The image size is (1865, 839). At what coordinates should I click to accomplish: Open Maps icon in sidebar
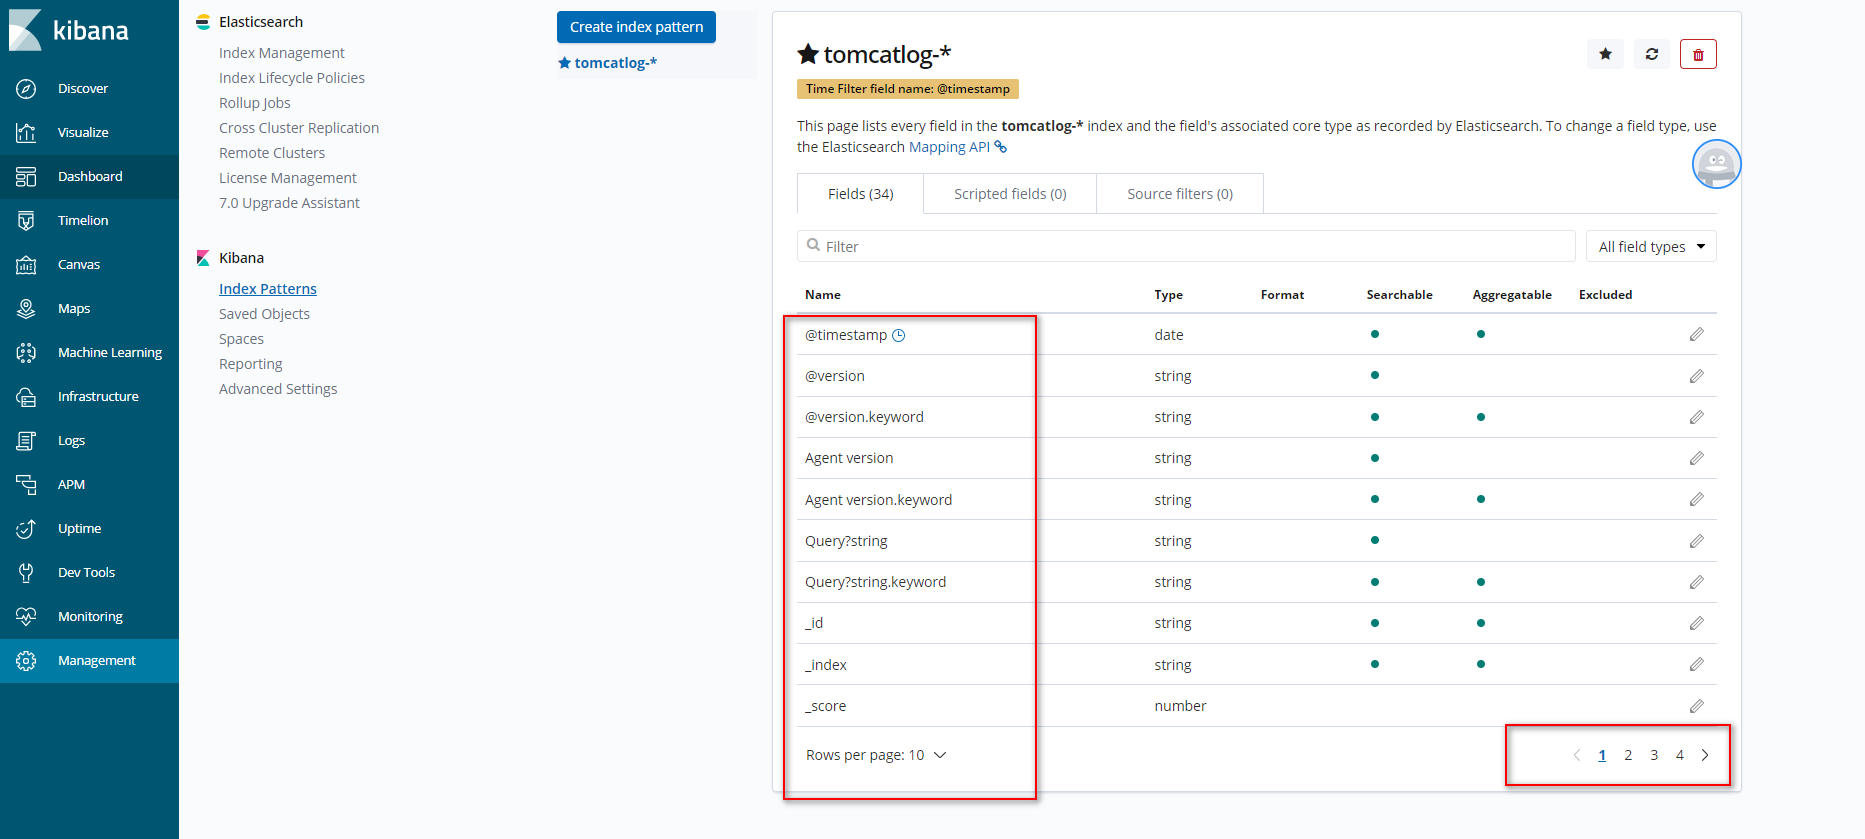point(26,309)
